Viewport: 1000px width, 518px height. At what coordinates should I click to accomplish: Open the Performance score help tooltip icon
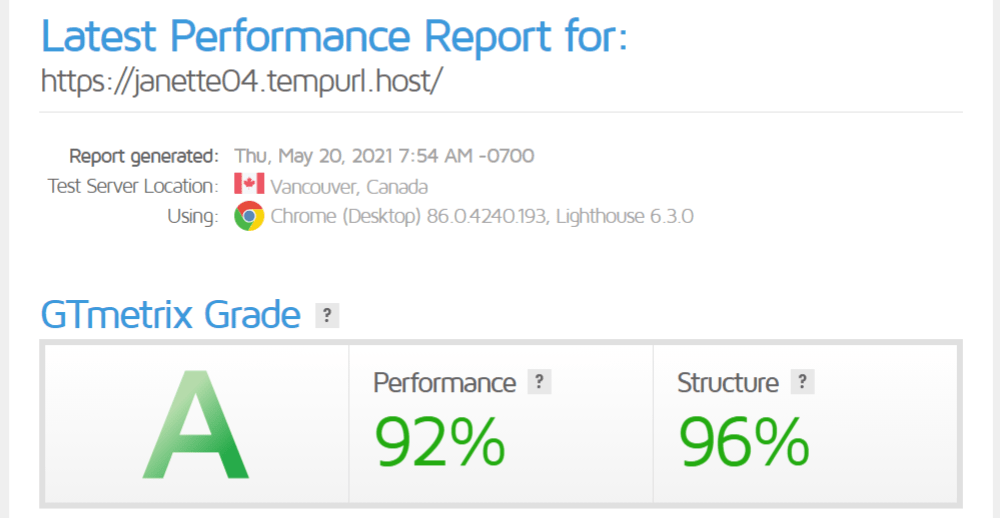[x=539, y=382]
